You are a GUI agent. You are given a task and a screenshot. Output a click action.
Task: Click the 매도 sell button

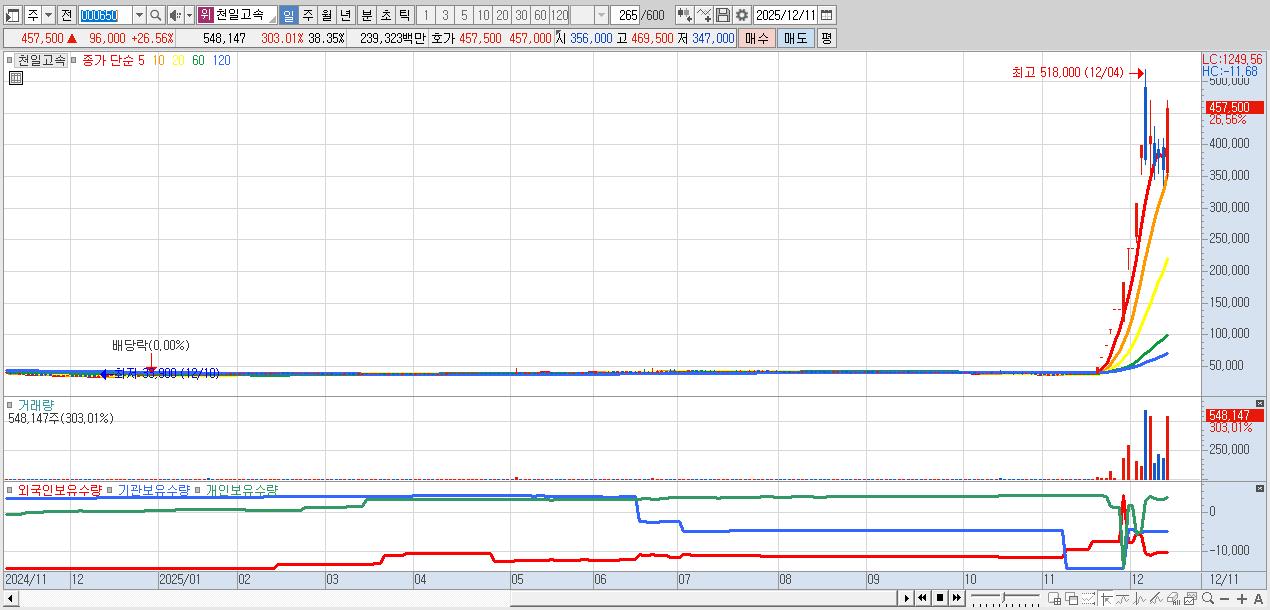[795, 38]
